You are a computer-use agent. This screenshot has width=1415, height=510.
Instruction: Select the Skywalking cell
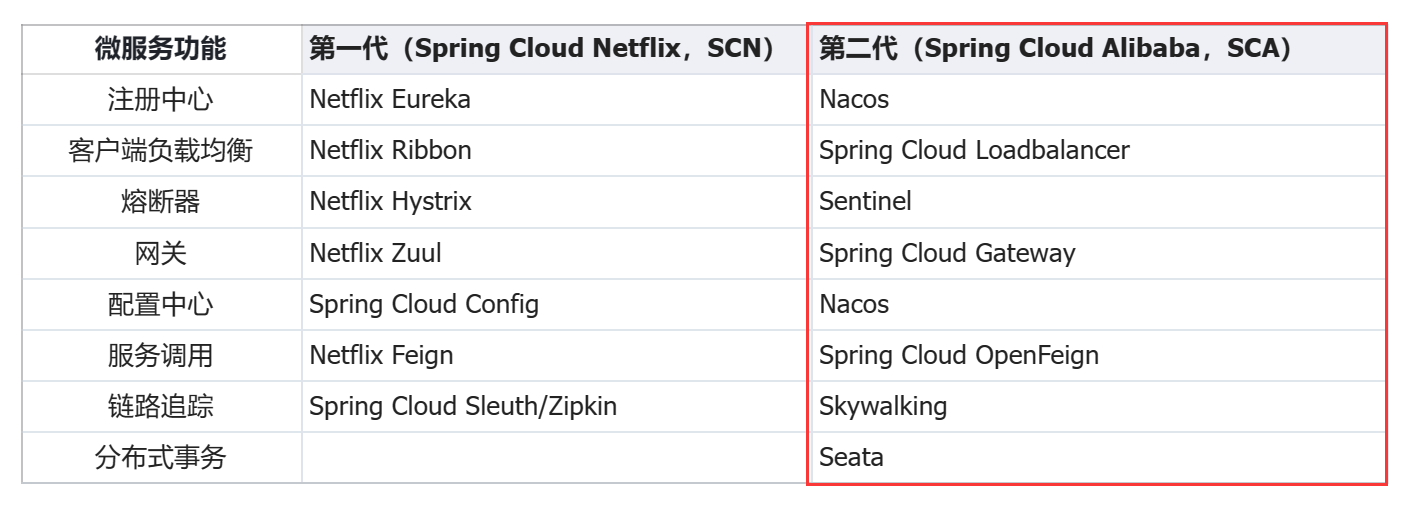click(x=1098, y=406)
